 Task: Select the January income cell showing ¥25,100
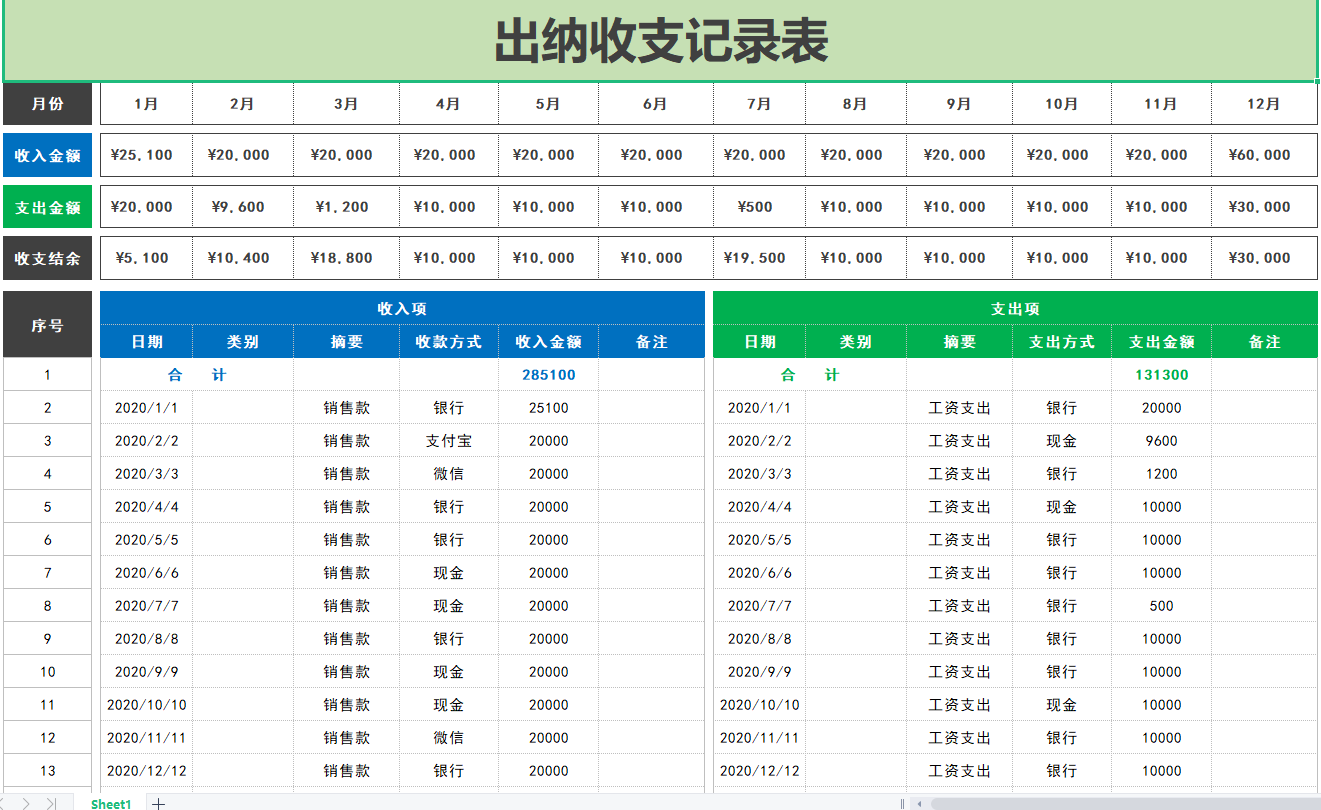(x=145, y=154)
